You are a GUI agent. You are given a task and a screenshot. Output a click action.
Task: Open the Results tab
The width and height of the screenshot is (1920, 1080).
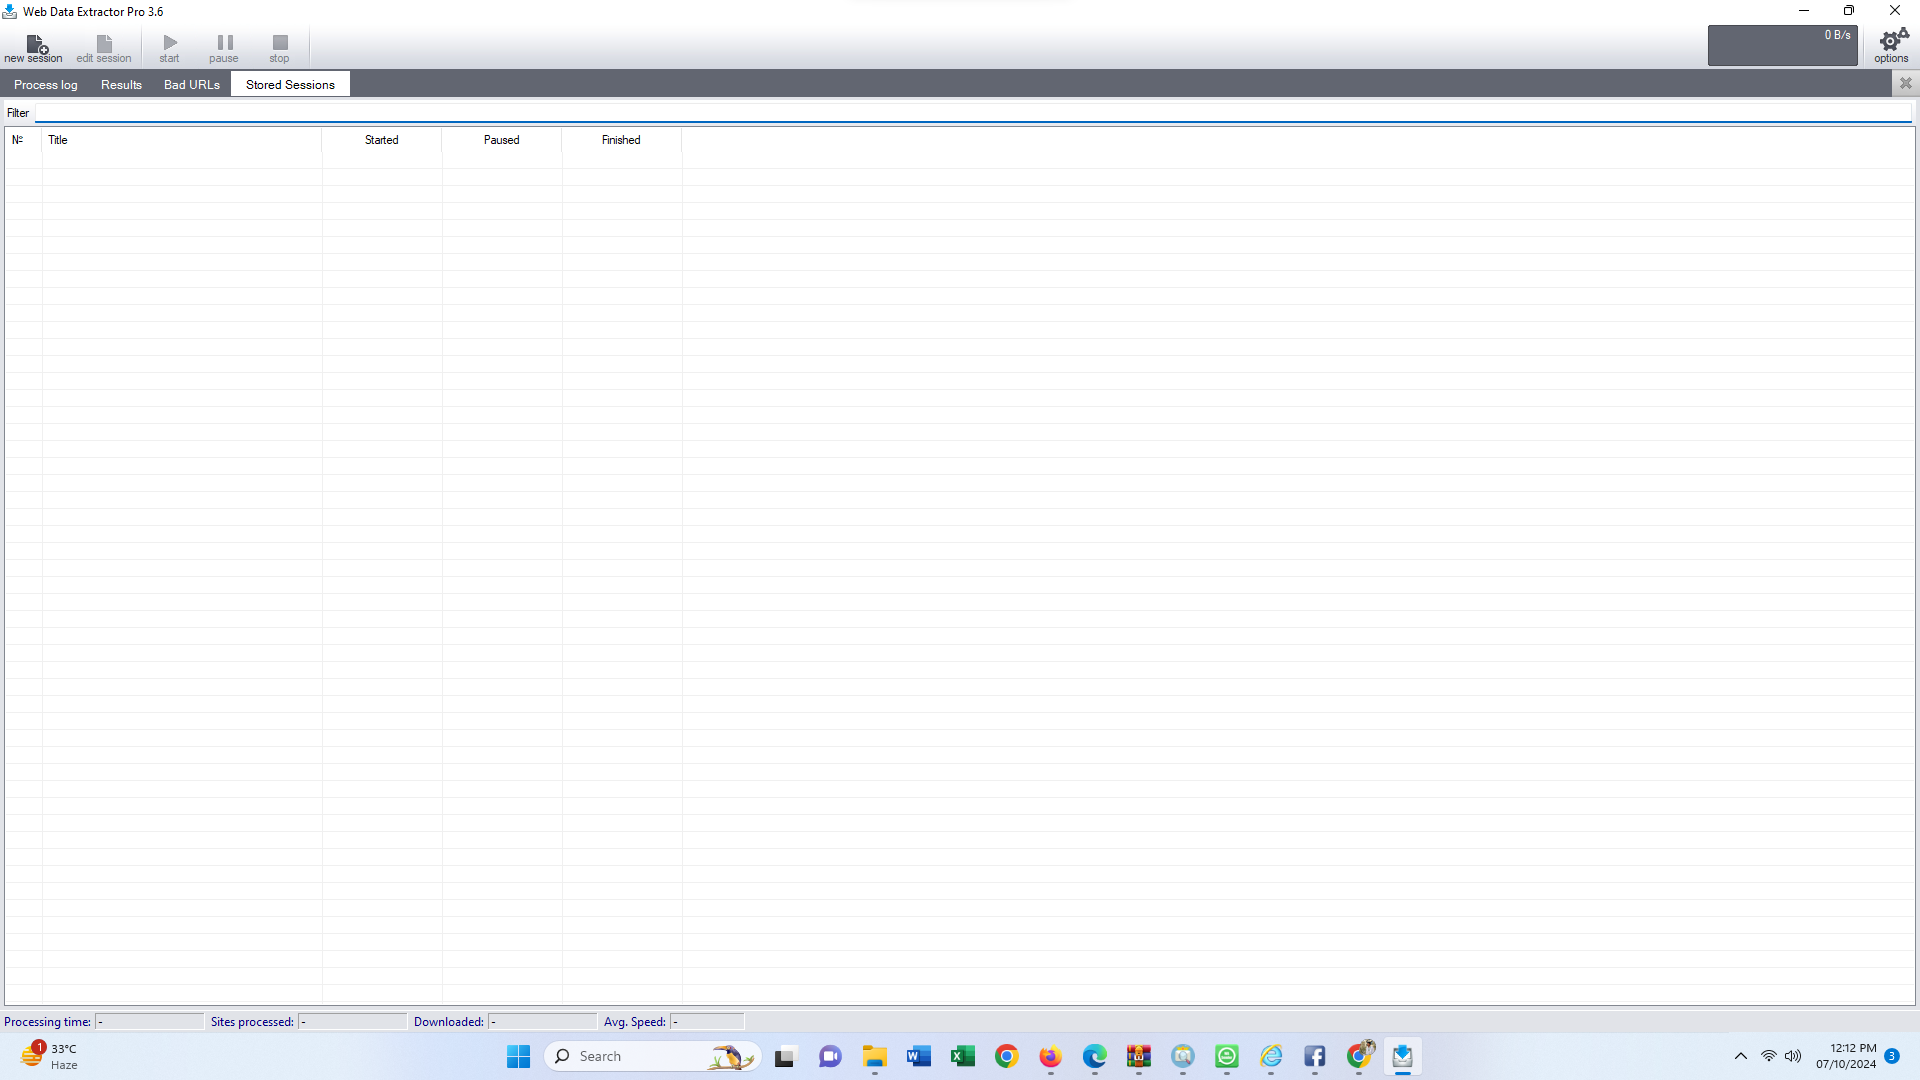coord(121,84)
